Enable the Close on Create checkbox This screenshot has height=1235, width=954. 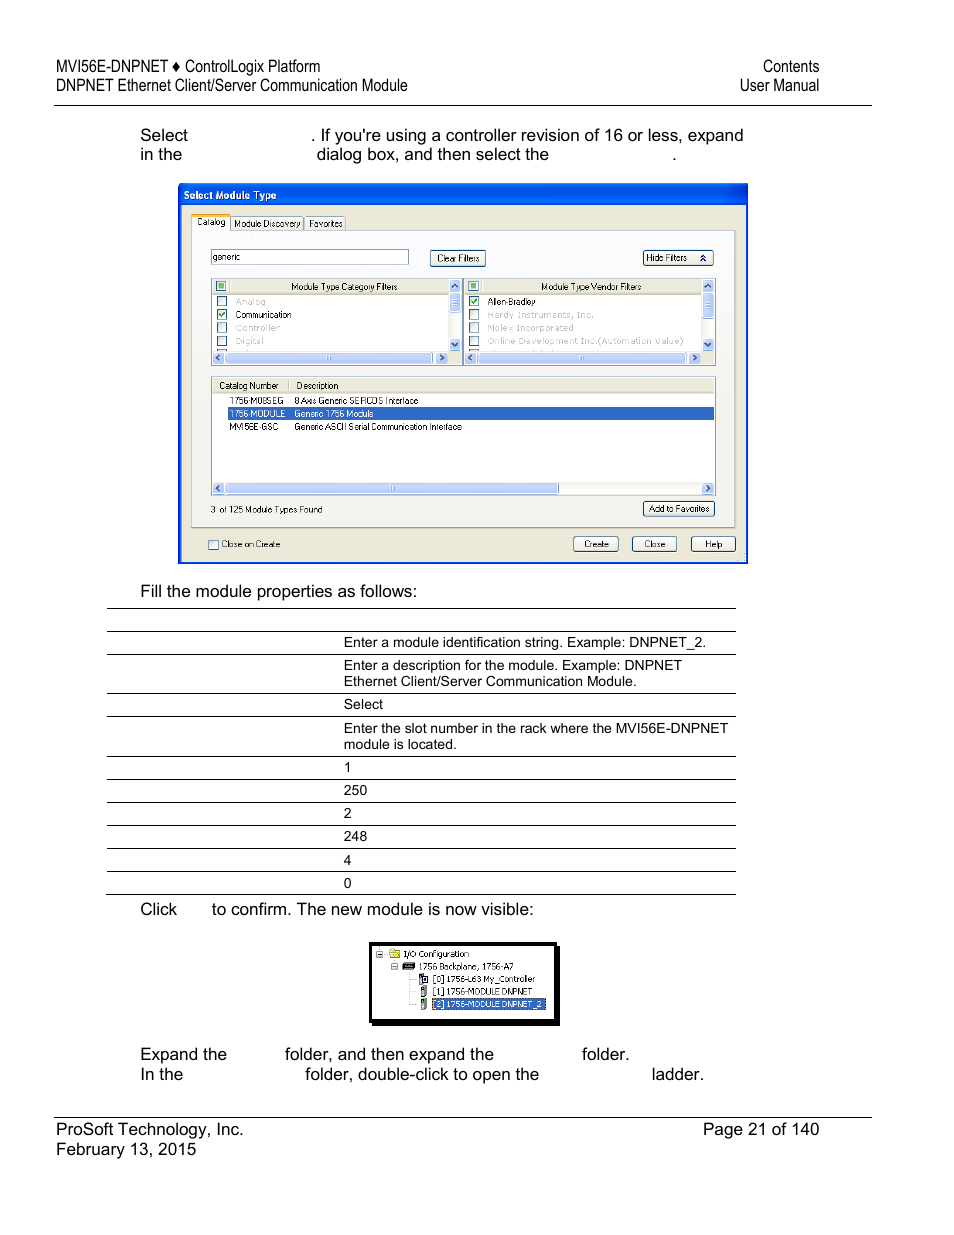click(x=213, y=545)
